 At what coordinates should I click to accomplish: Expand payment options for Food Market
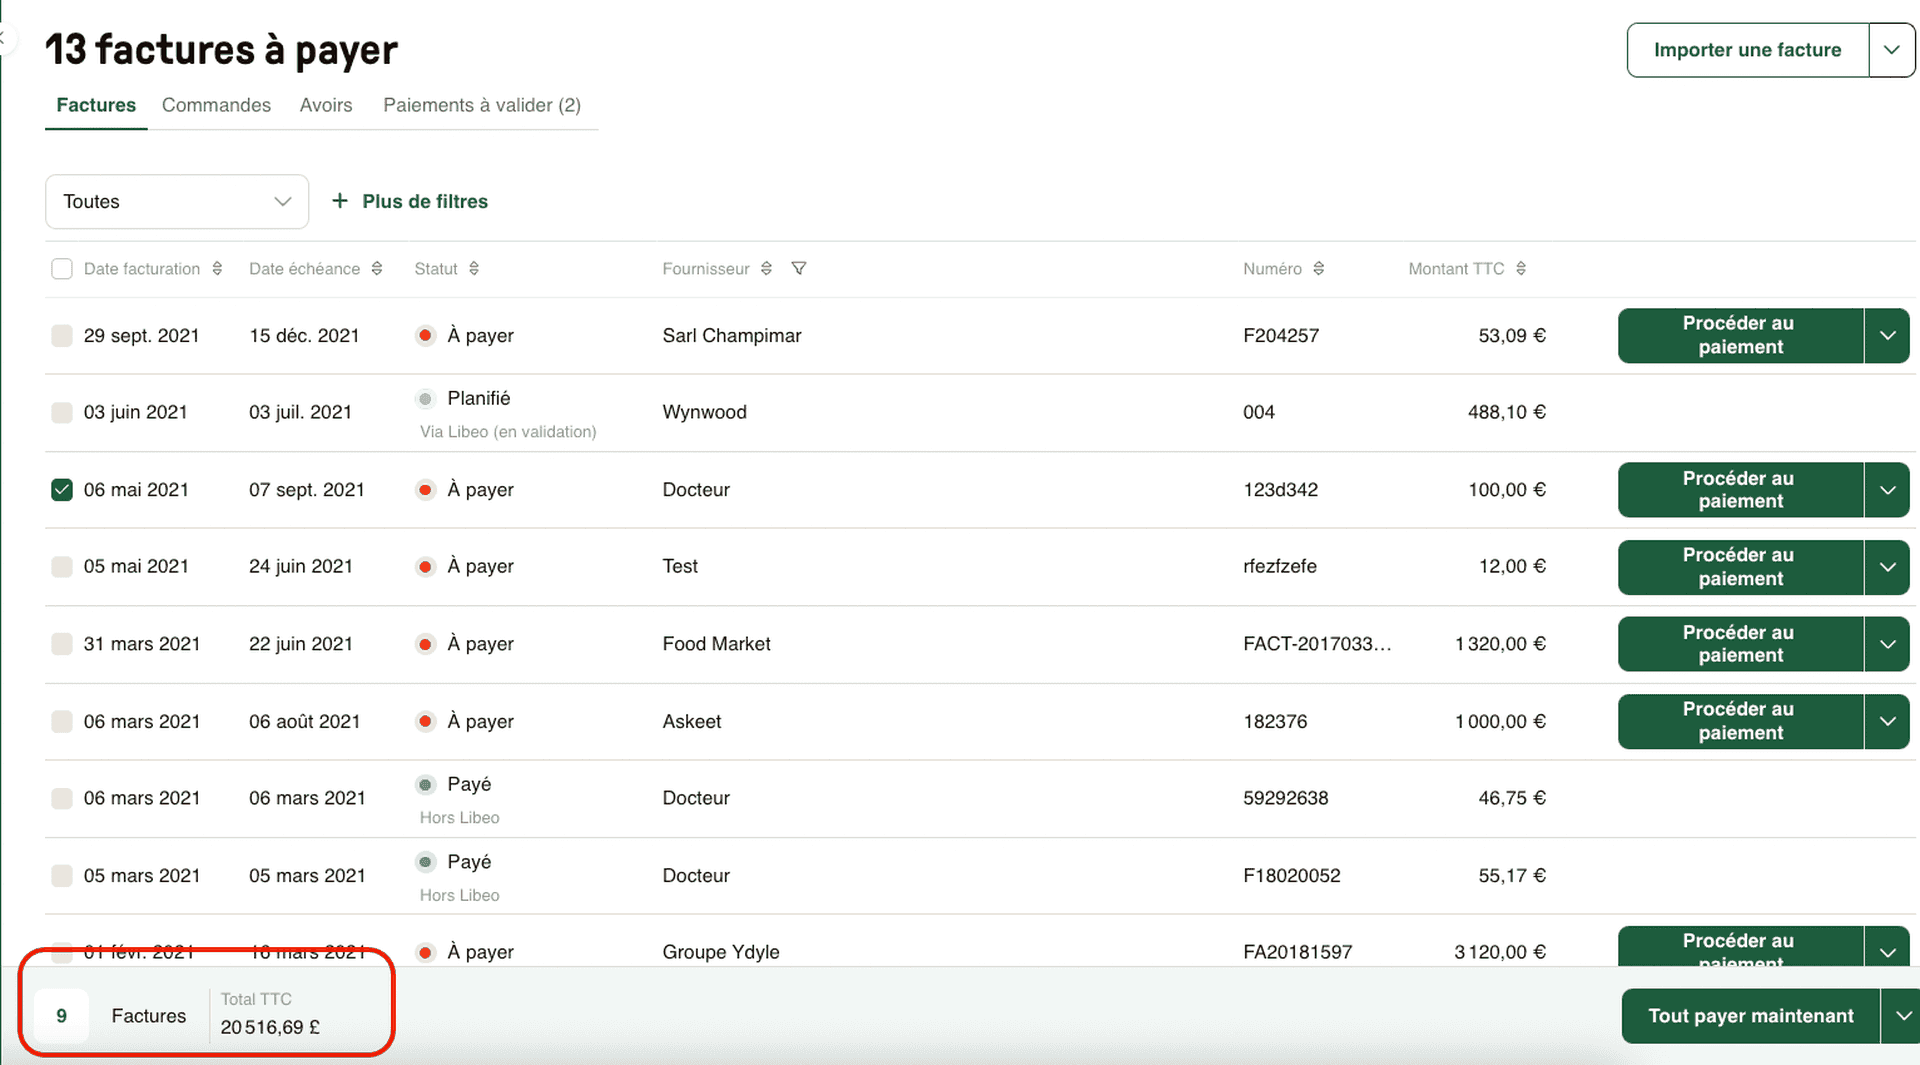click(1887, 644)
